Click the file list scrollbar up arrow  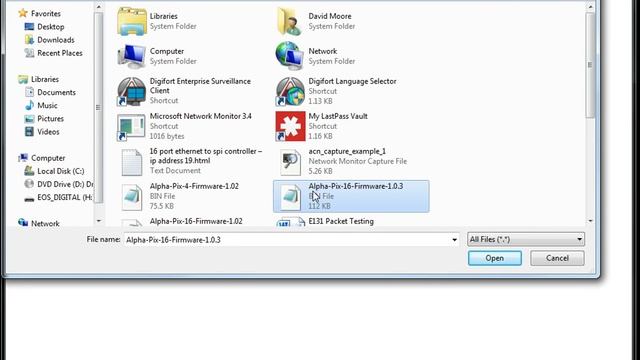tap(590, 7)
